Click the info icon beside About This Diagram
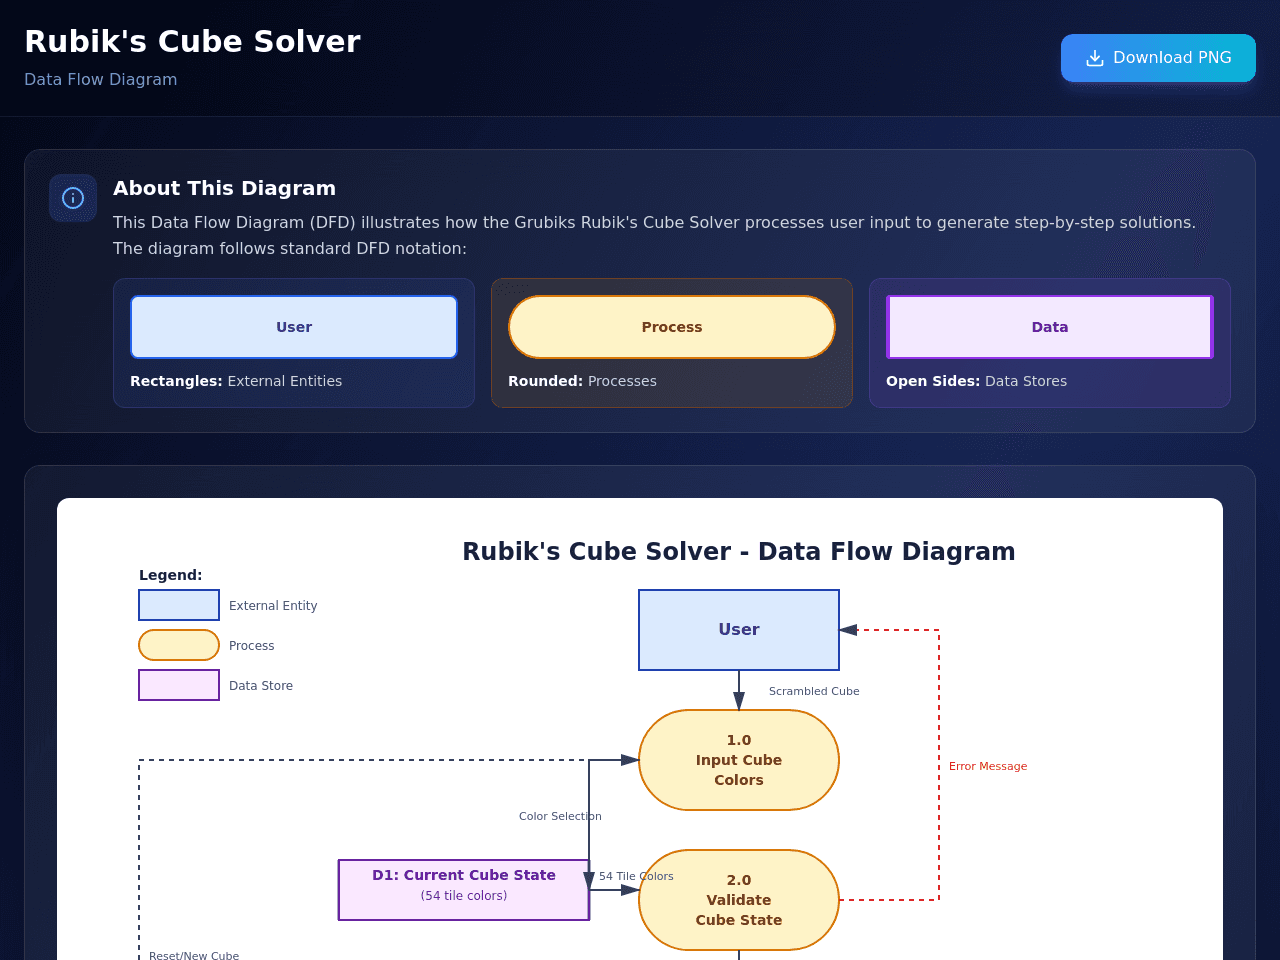Viewport: 1280px width, 960px height. (x=73, y=198)
